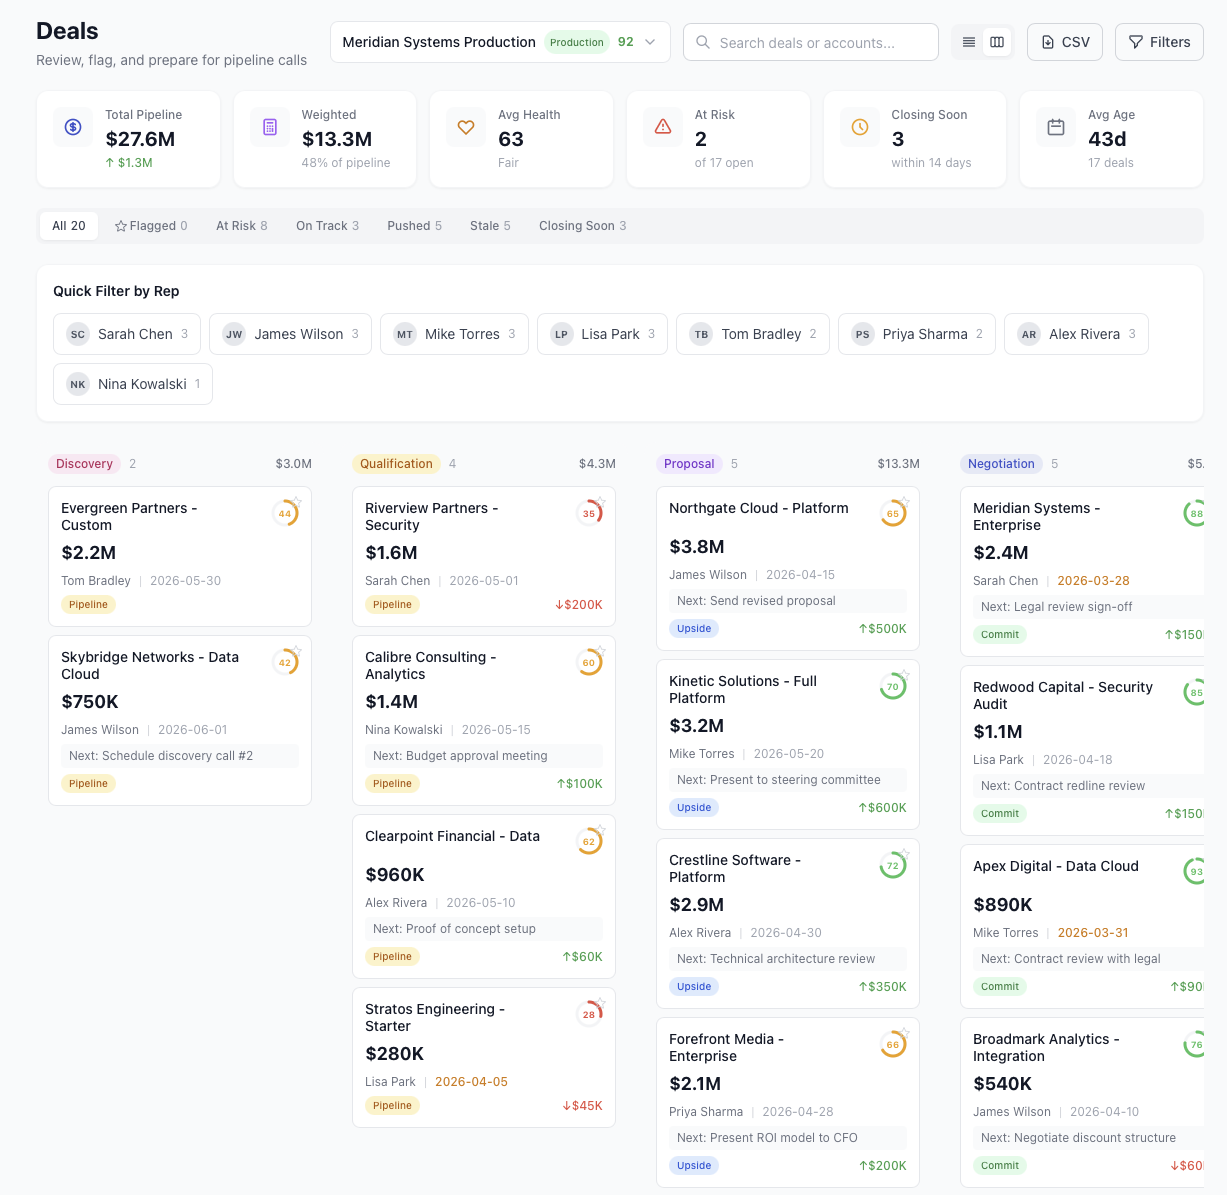The height and width of the screenshot is (1195, 1227).
Task: Select the kanban column view icon
Action: point(997,42)
